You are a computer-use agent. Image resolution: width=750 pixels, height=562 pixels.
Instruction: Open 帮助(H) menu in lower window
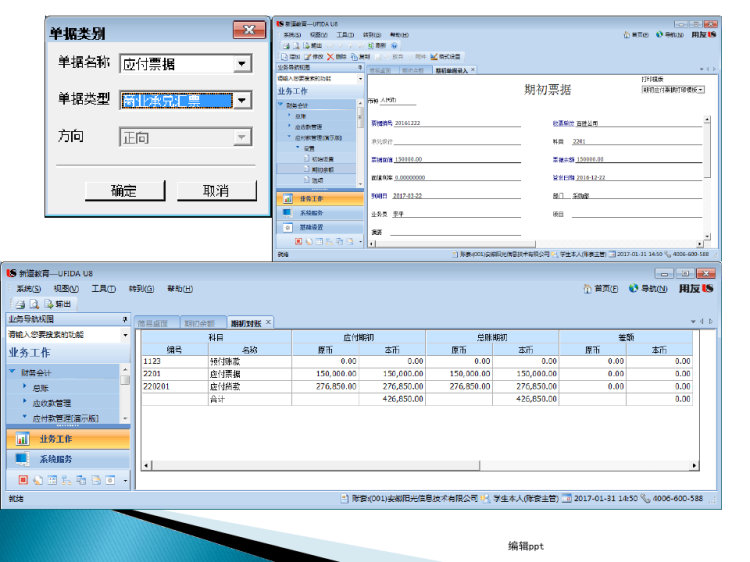180,289
